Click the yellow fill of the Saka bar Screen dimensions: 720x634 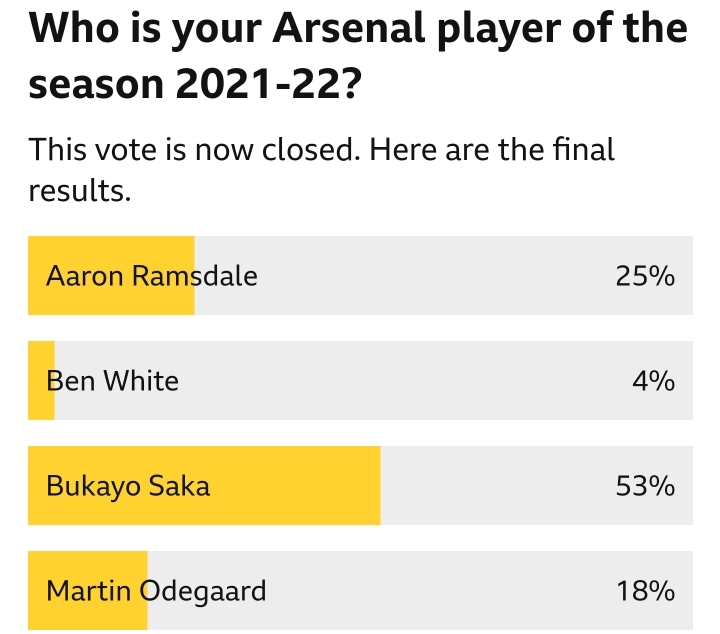(x=204, y=485)
